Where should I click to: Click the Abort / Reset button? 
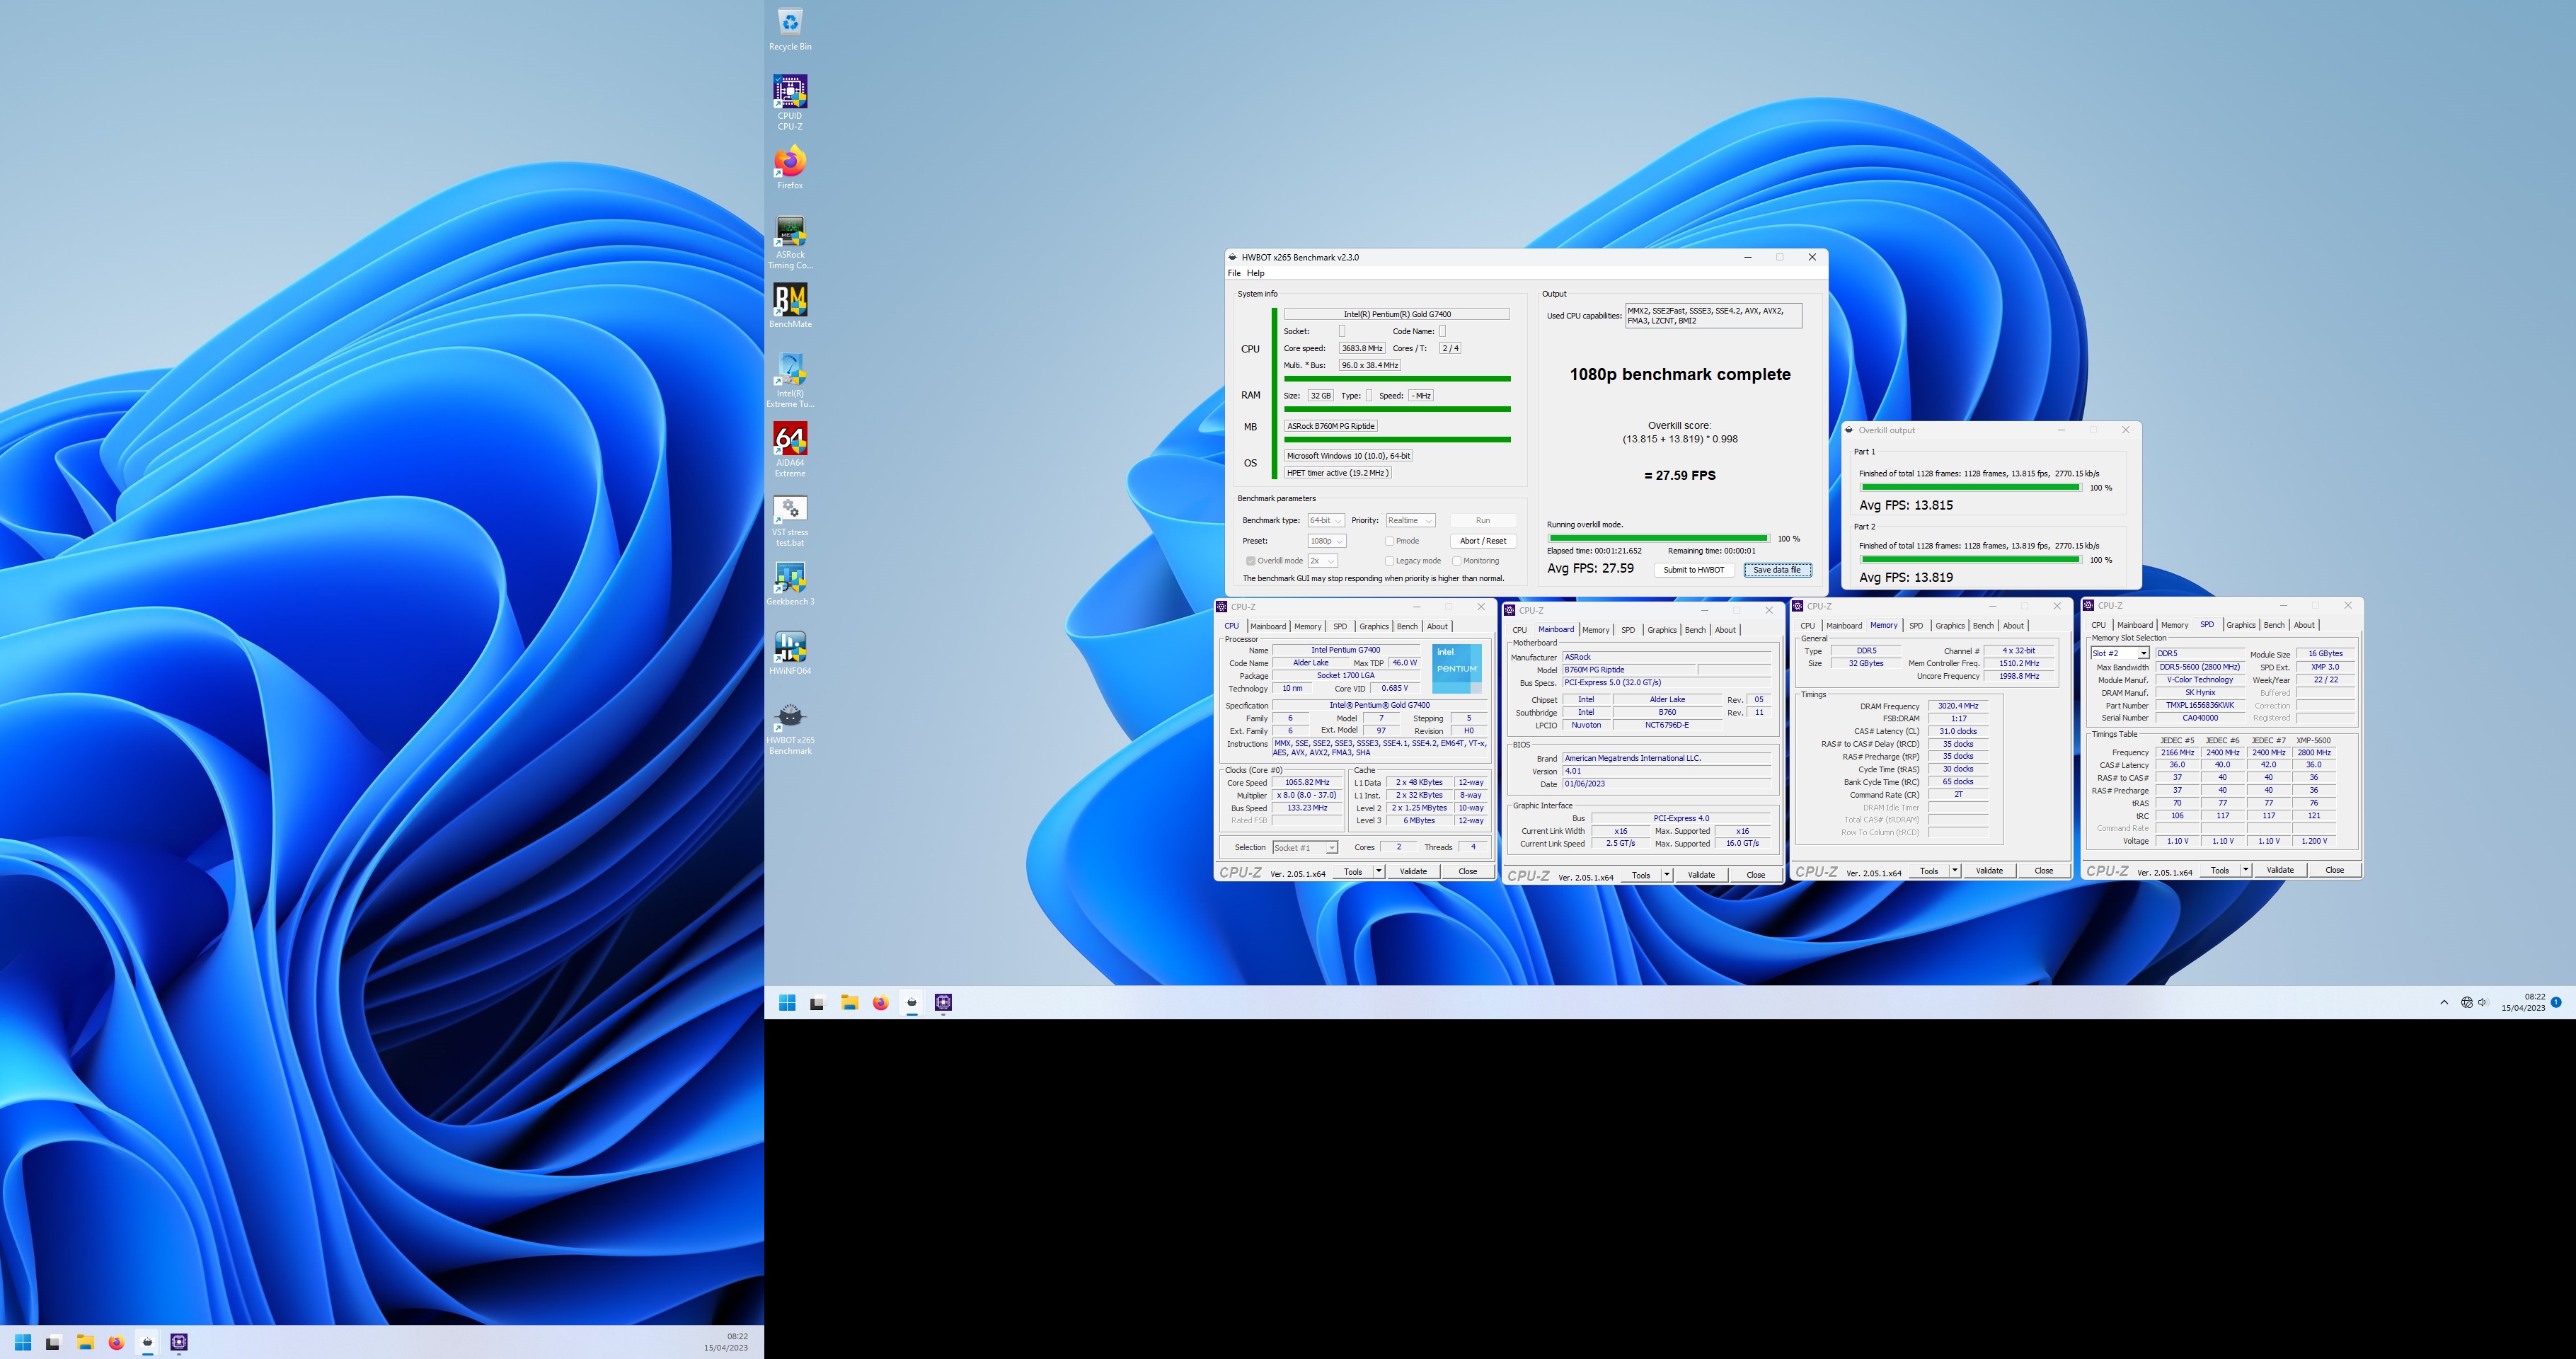tap(1483, 541)
